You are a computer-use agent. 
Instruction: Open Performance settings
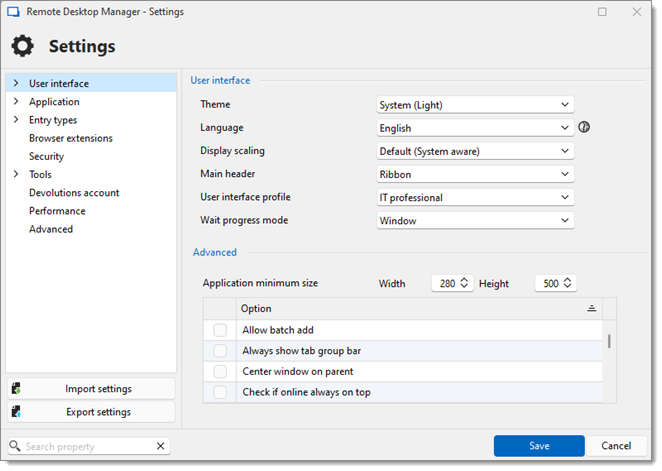click(57, 211)
